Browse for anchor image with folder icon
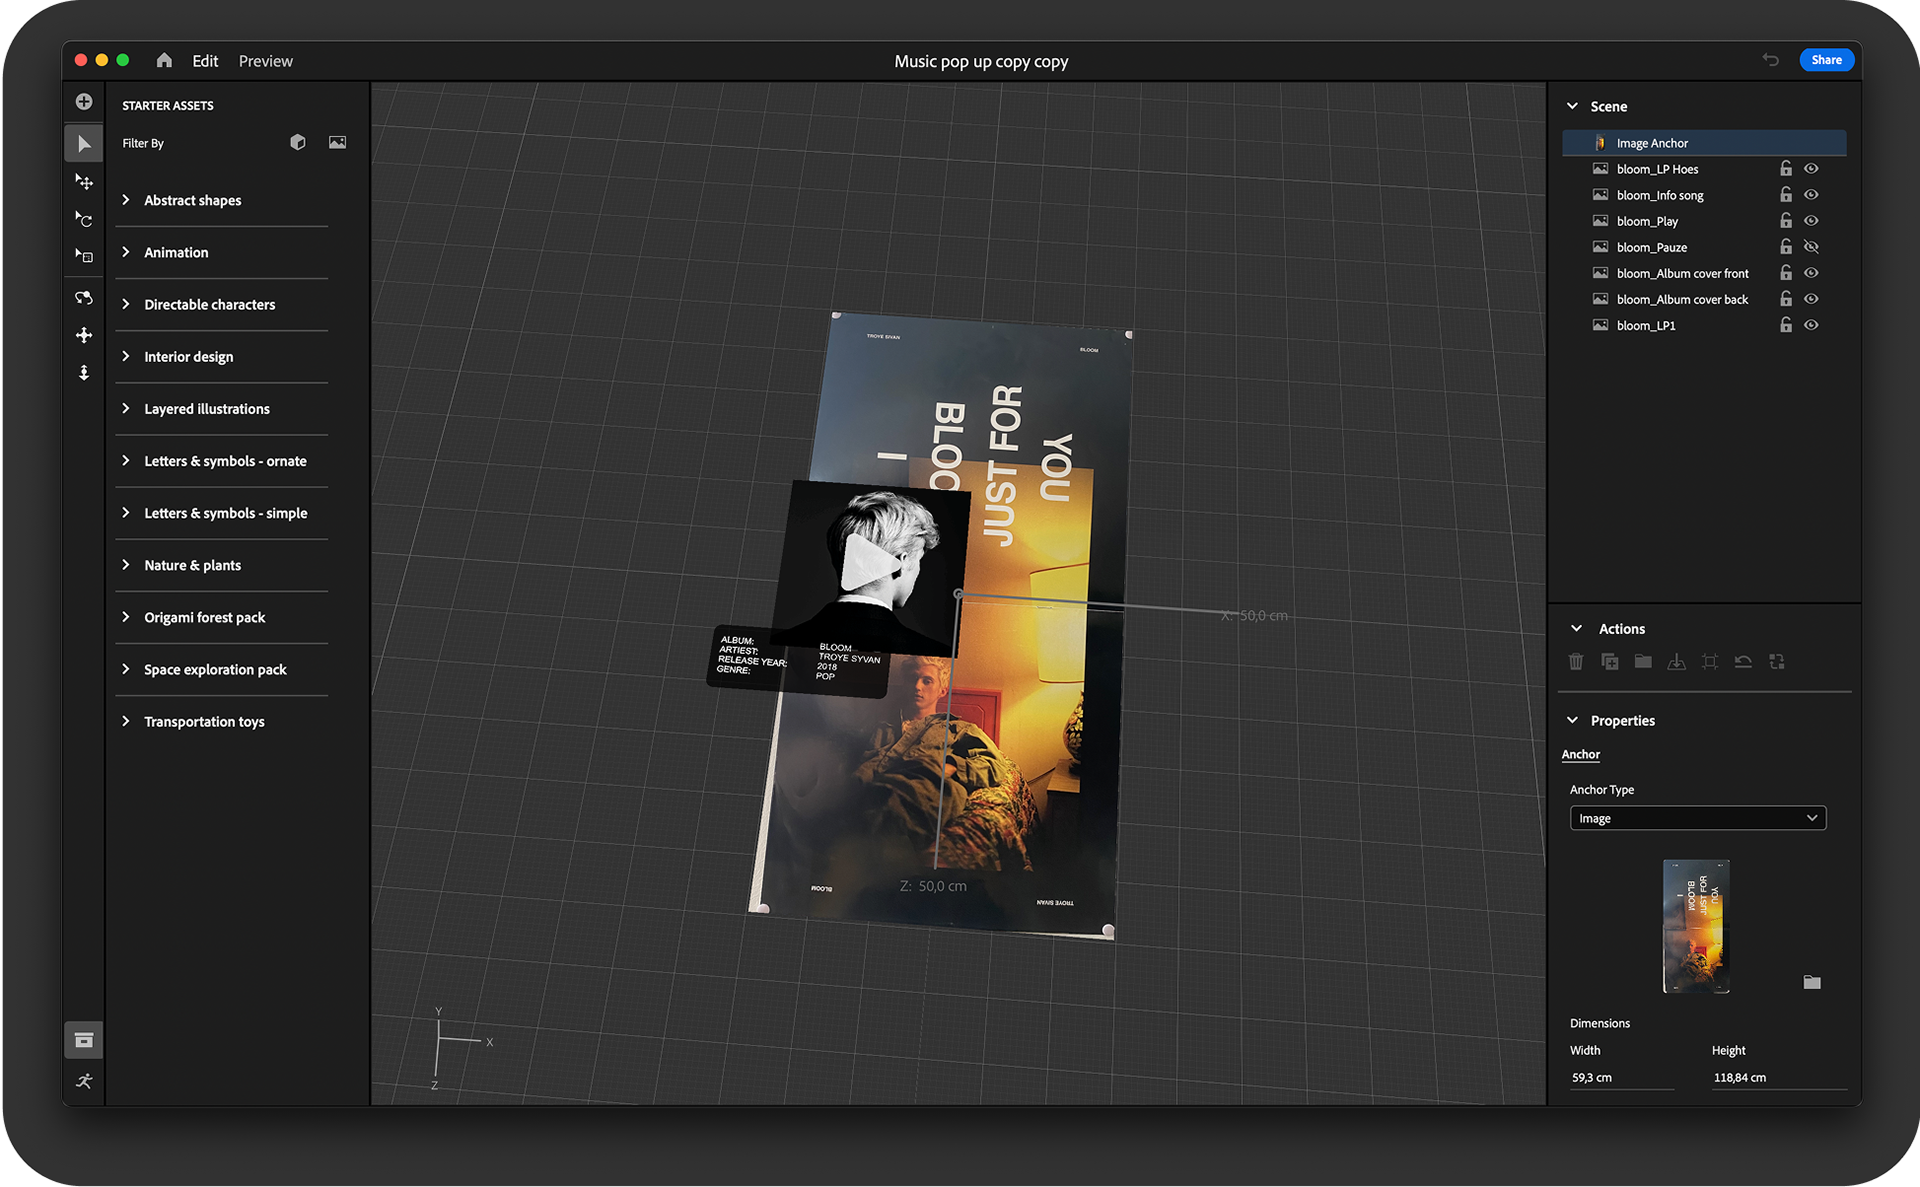 1812,982
